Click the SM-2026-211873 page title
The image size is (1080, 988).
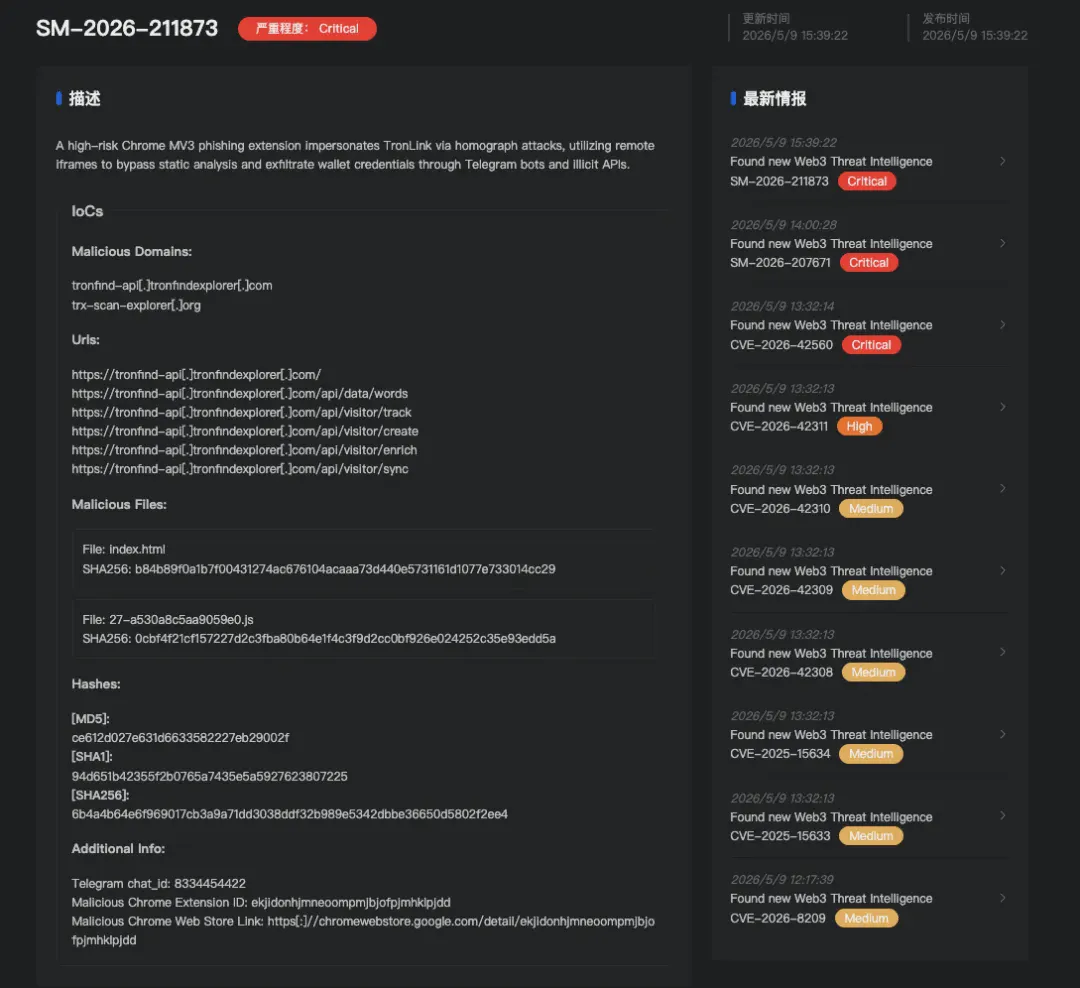(127, 28)
